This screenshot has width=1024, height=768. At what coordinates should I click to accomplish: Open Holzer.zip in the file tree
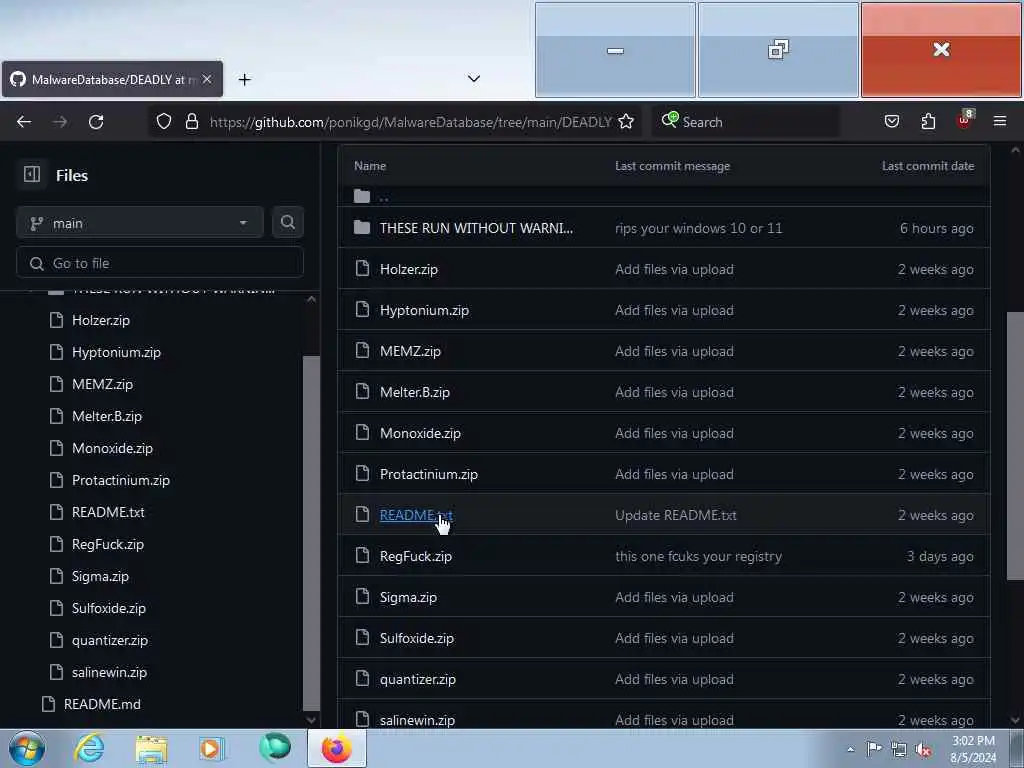pyautogui.click(x=101, y=320)
